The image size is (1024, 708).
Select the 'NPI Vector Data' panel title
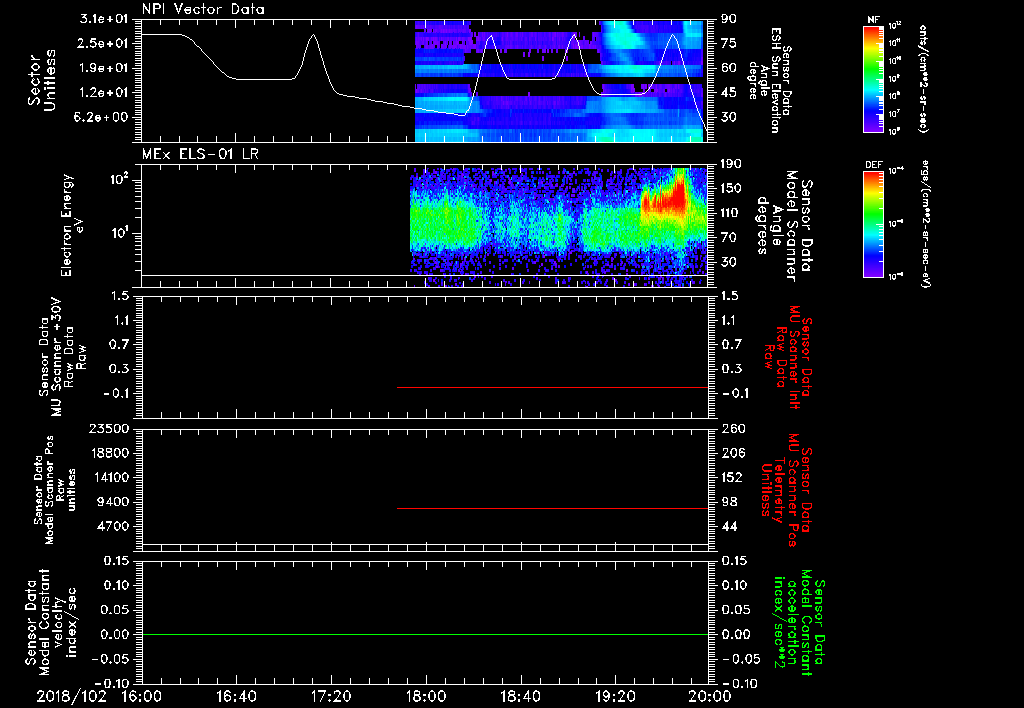[x=203, y=9]
